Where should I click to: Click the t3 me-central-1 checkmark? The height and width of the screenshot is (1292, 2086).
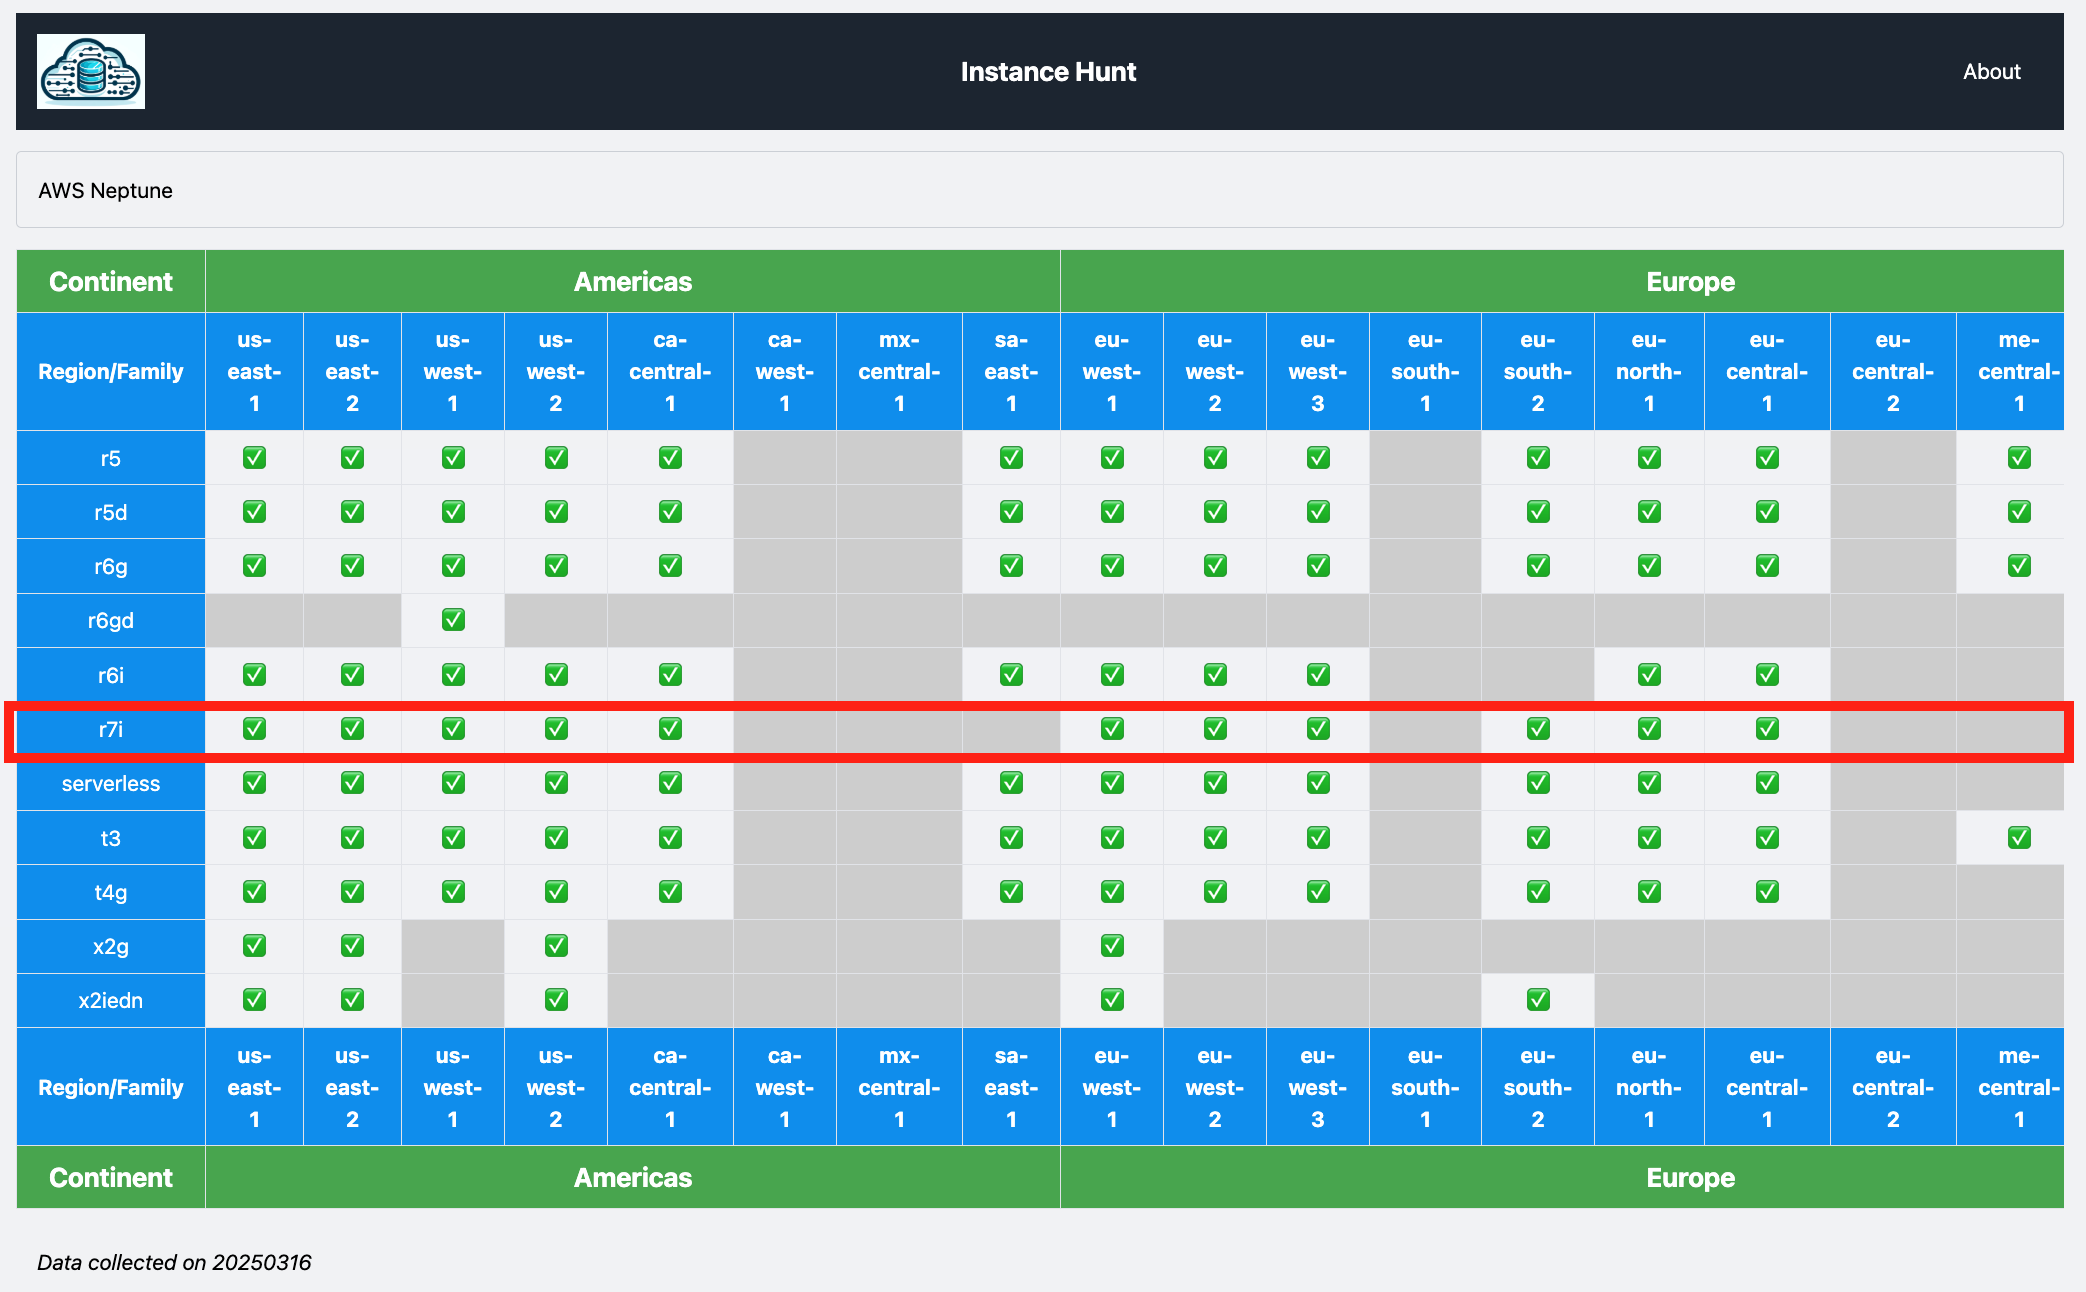coord(2019,838)
